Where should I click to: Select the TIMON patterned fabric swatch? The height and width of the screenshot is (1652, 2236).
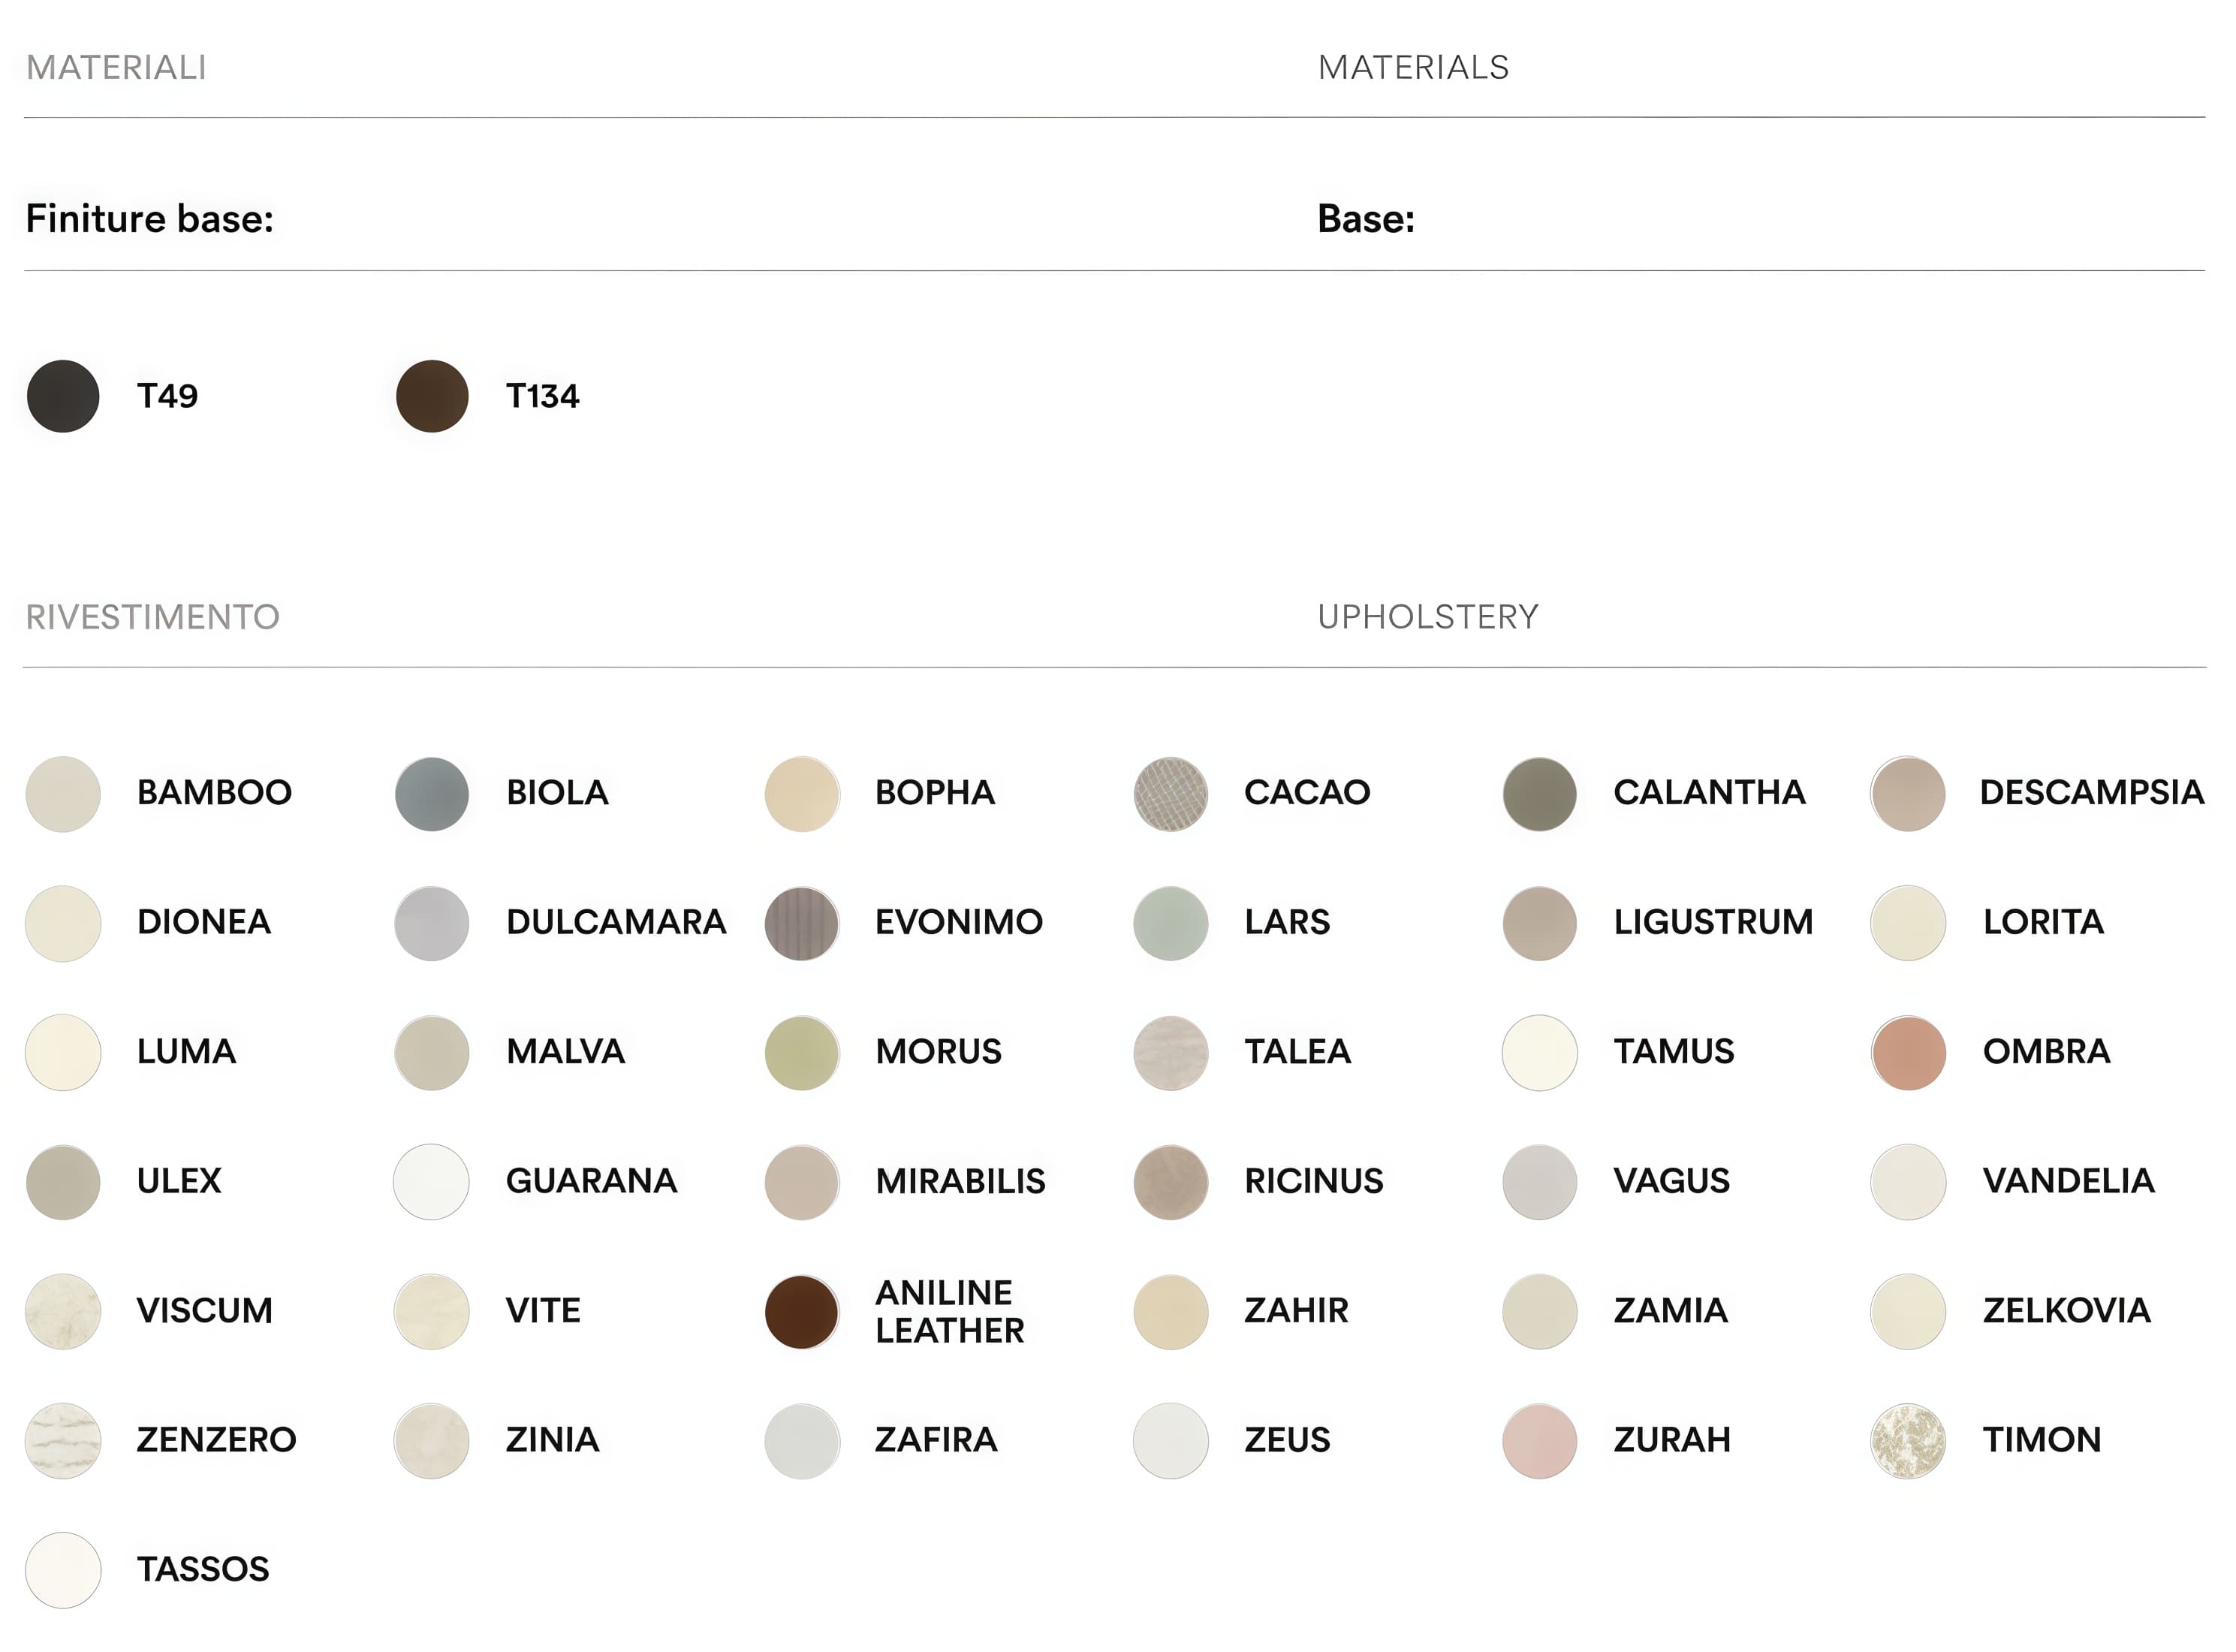coord(1908,1441)
